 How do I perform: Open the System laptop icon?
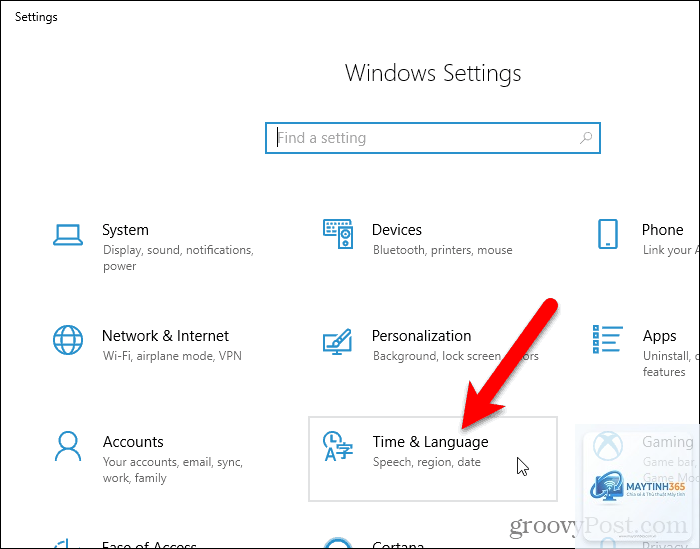(68, 235)
